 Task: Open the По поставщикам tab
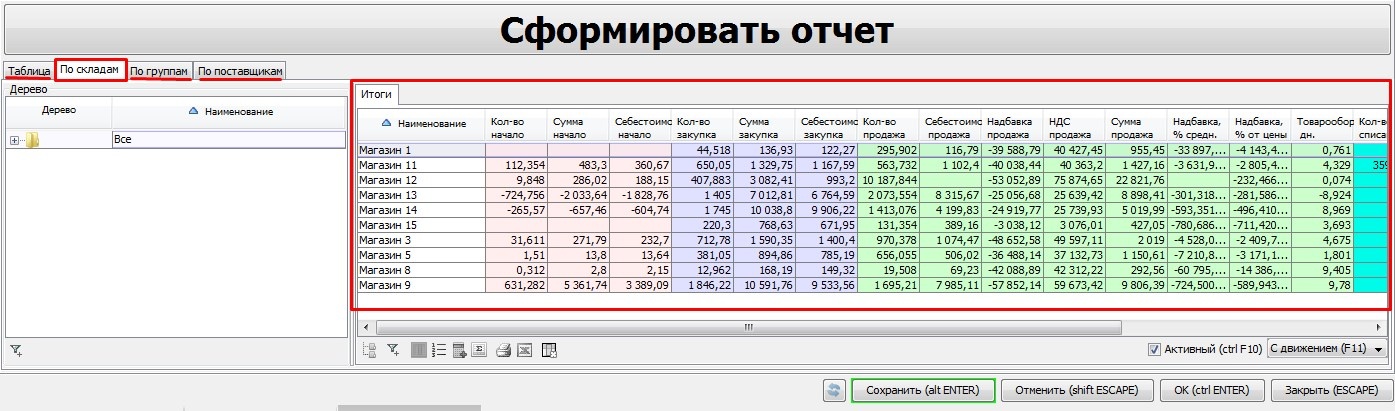[240, 72]
